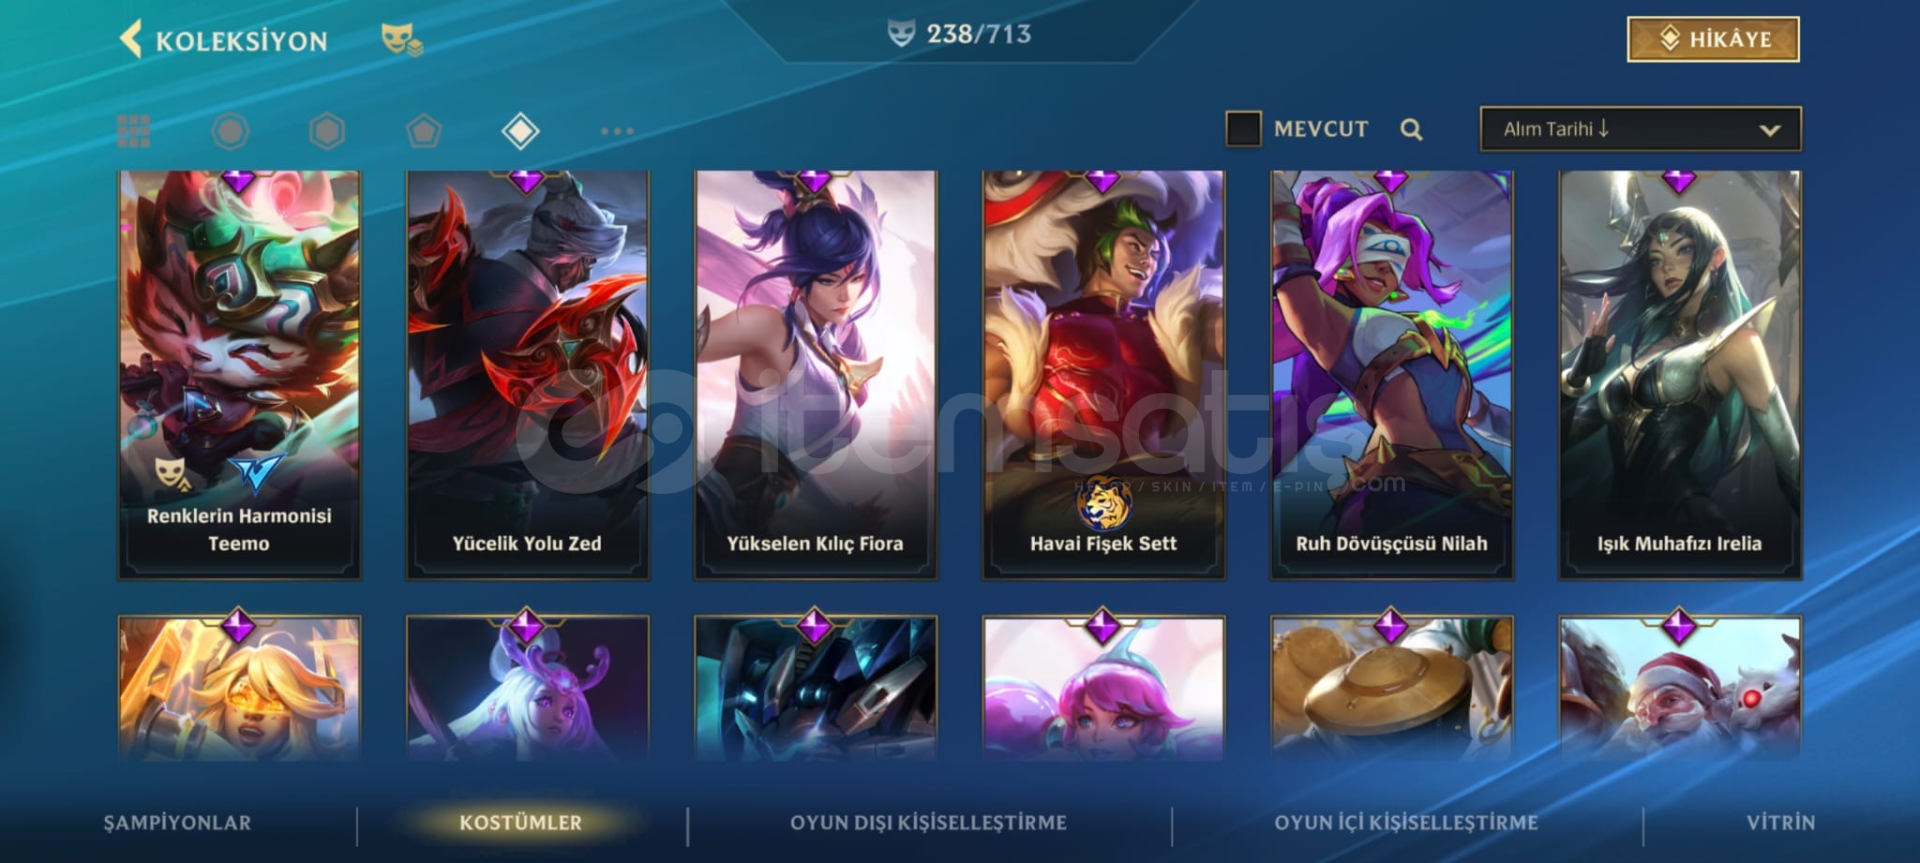The height and width of the screenshot is (863, 1920).
Task: Open the Oyun İçi Kişiselleştirme tab
Action: tap(1406, 822)
